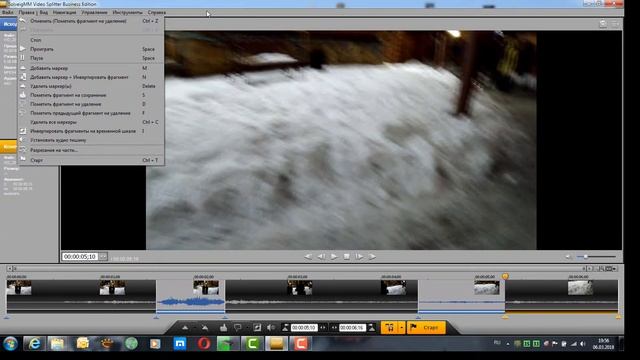Click the Add marker toolbar icon
Image resolution: width=640 pixels, height=360 pixels.
coord(185,328)
